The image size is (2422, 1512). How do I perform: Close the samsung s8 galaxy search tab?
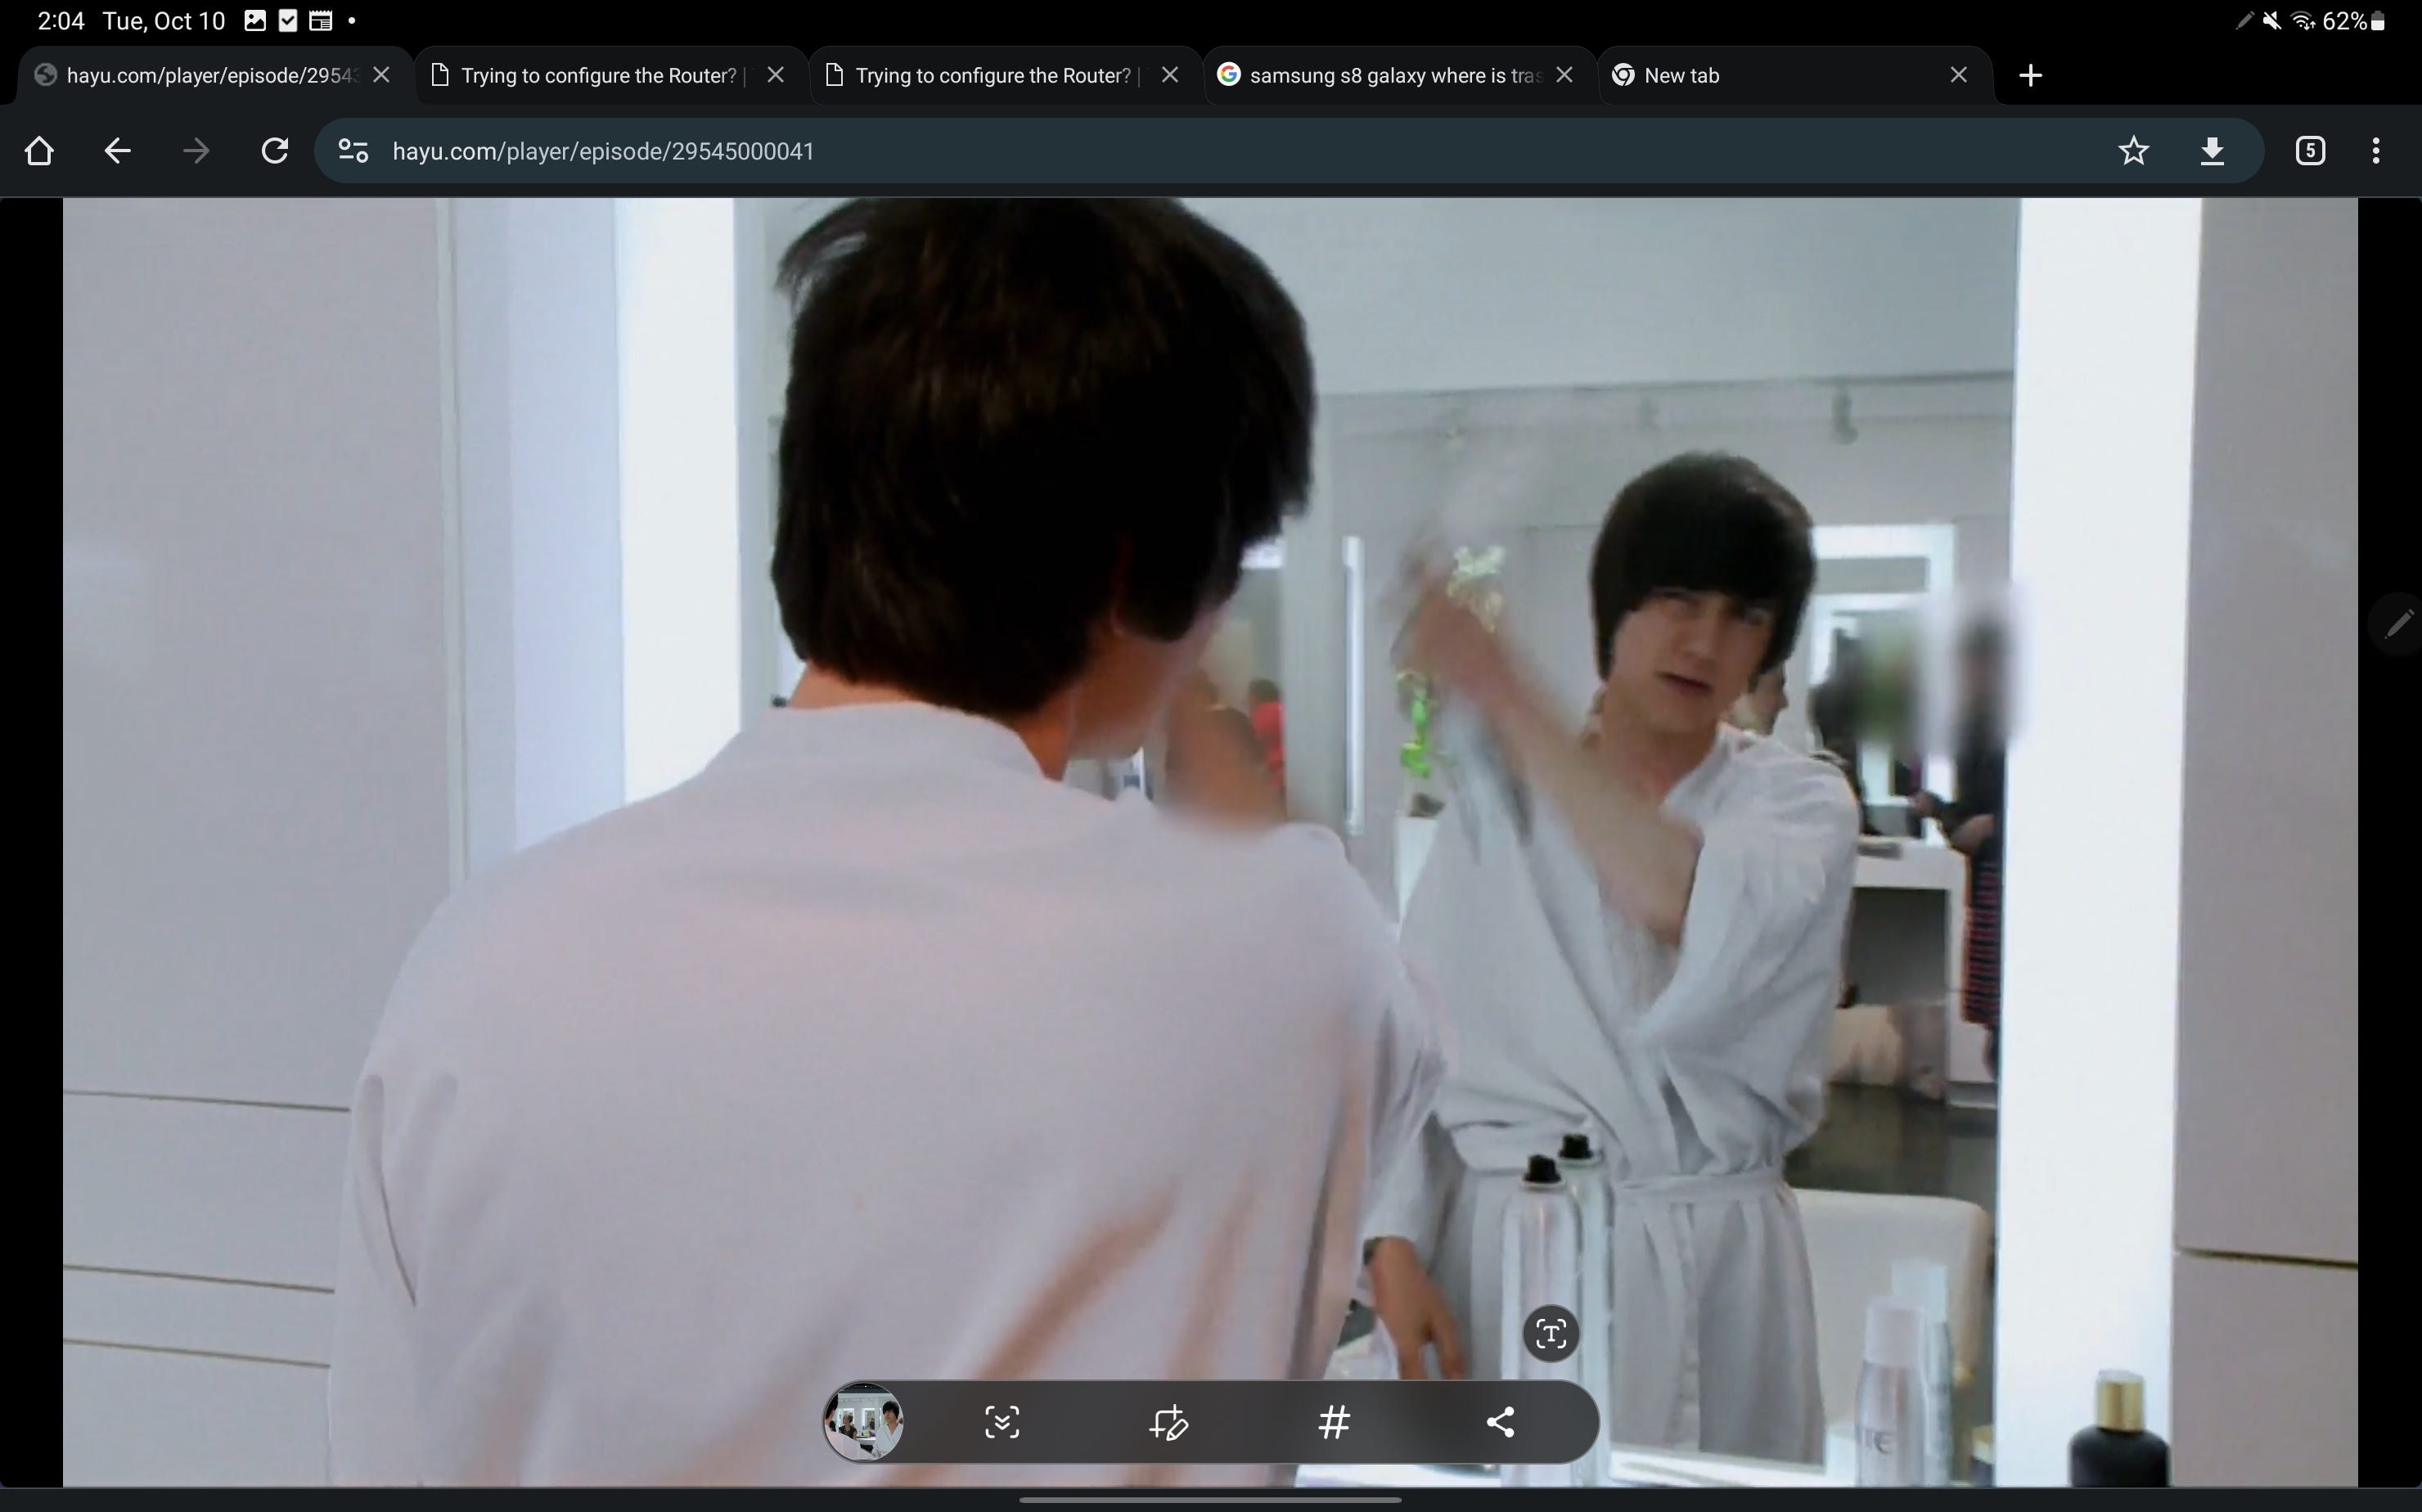(x=1565, y=75)
